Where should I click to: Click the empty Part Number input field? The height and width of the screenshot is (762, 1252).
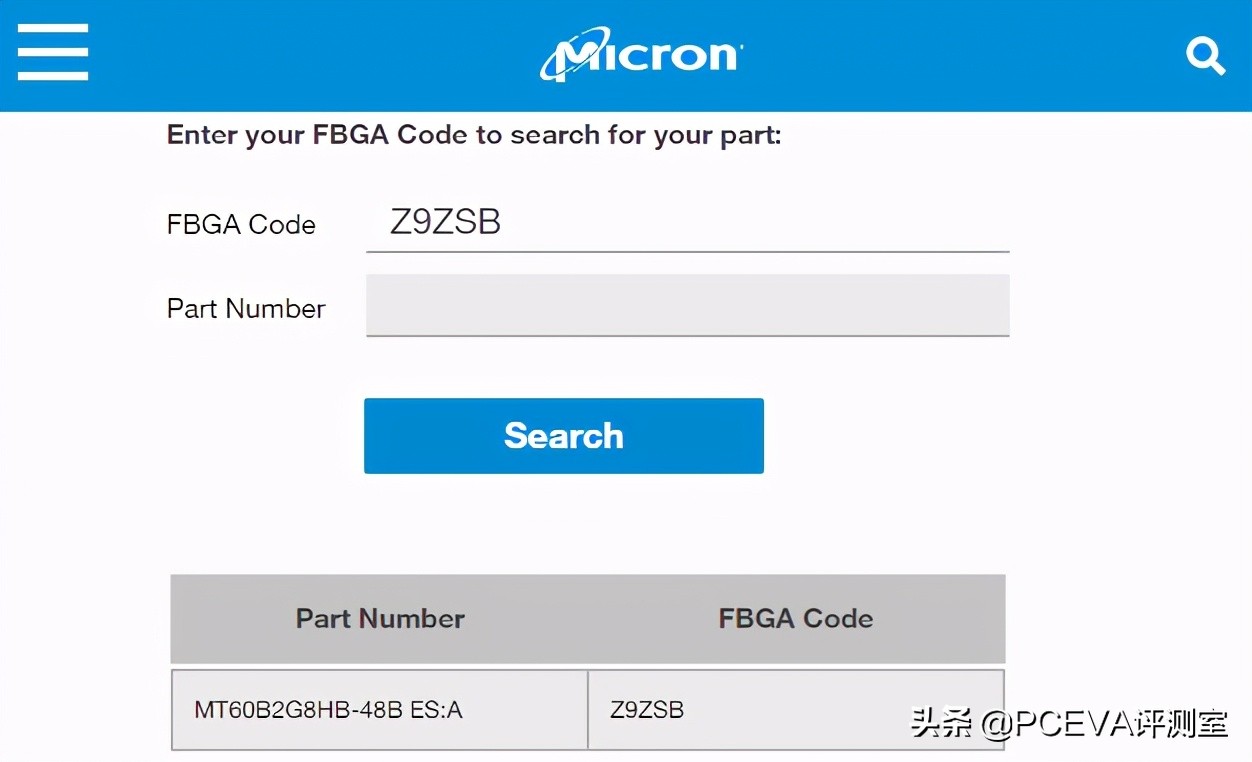(687, 305)
